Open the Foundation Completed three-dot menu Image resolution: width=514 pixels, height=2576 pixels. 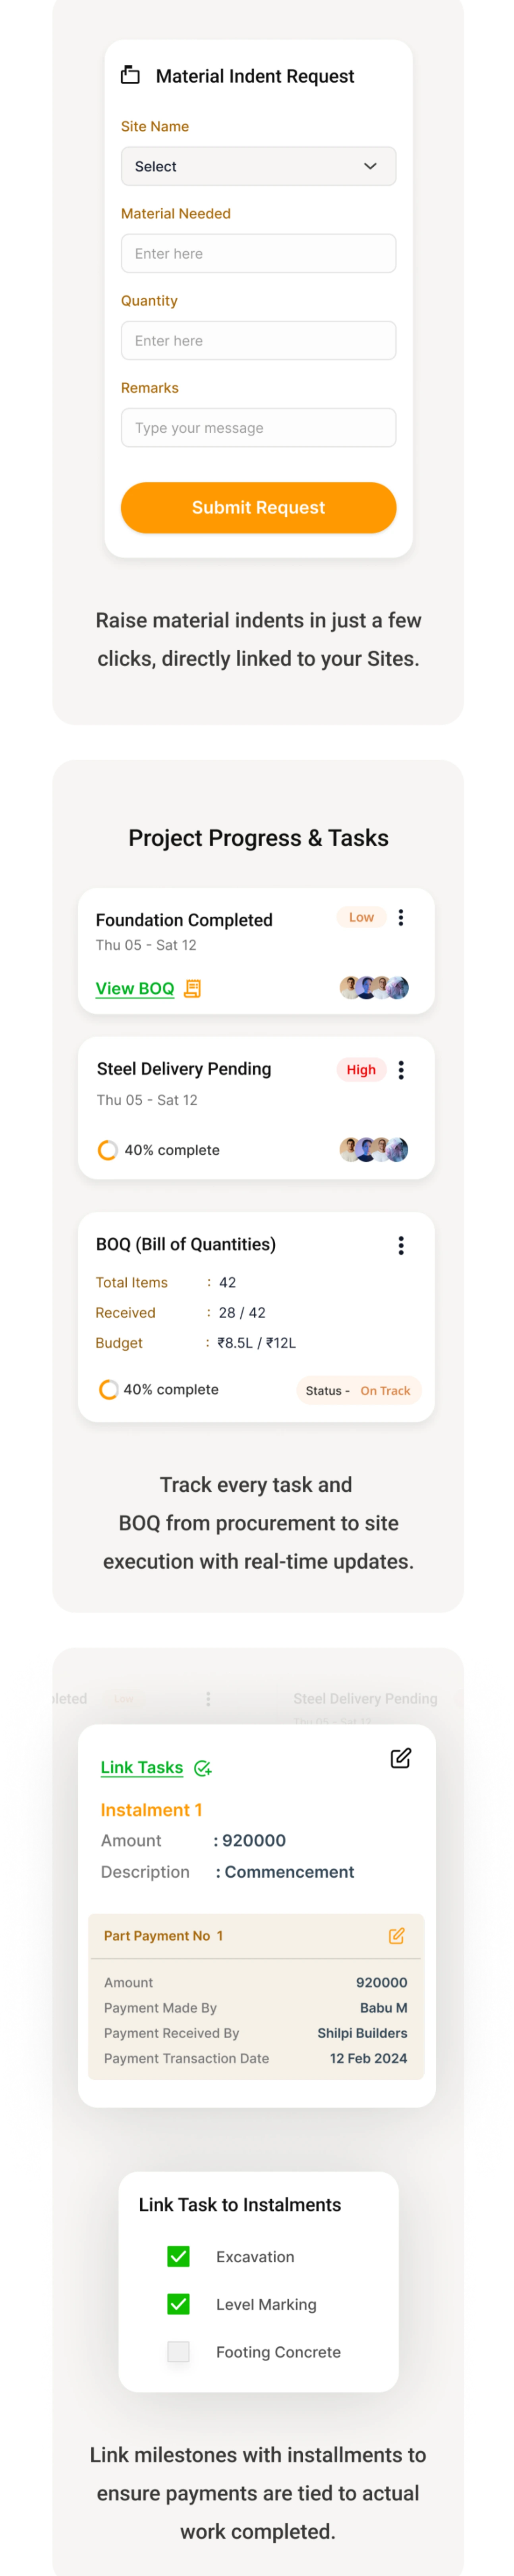[401, 917]
